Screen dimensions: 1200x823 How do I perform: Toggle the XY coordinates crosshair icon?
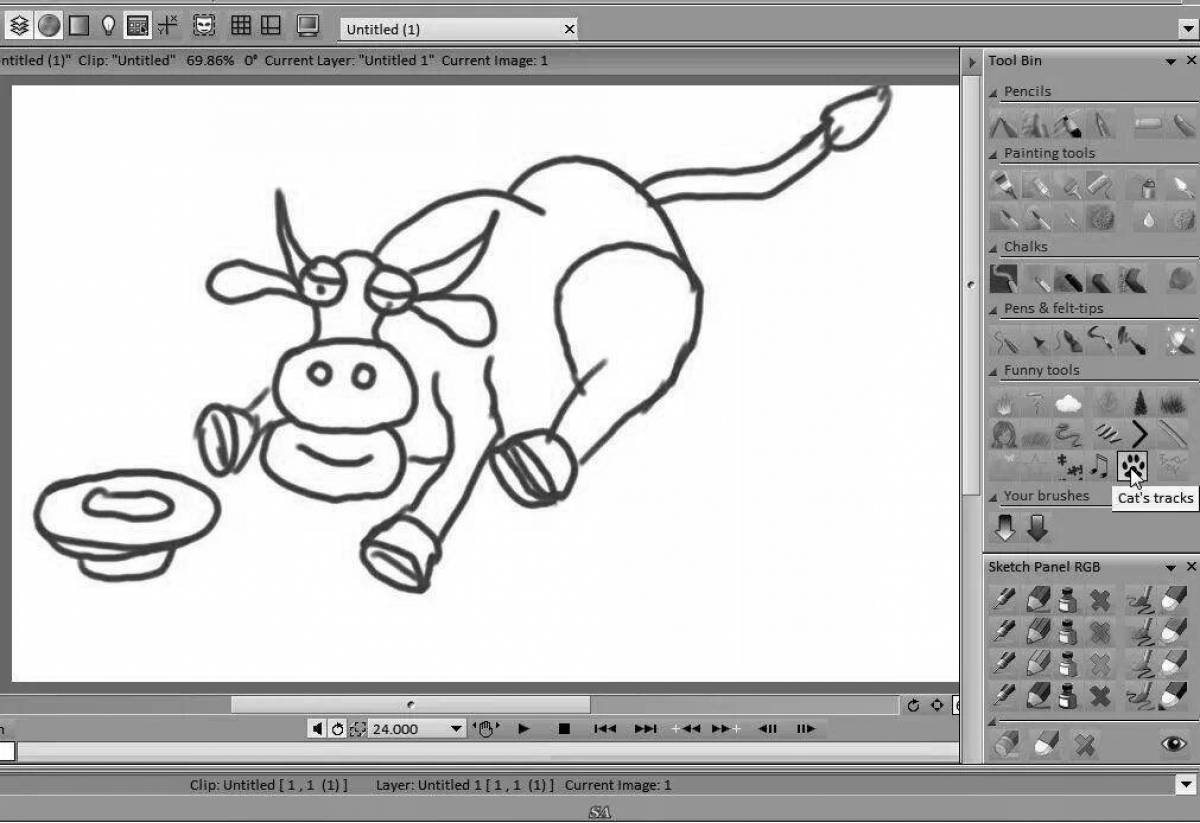[167, 25]
